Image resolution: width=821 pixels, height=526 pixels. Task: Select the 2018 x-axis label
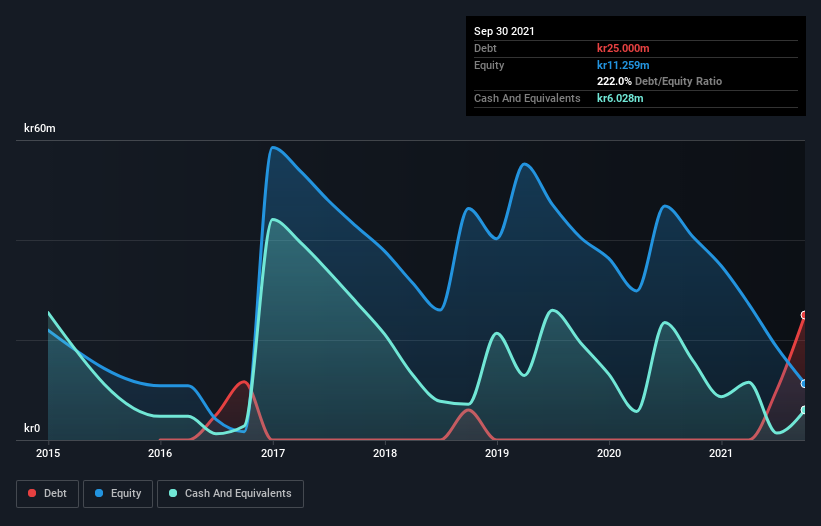pos(385,453)
